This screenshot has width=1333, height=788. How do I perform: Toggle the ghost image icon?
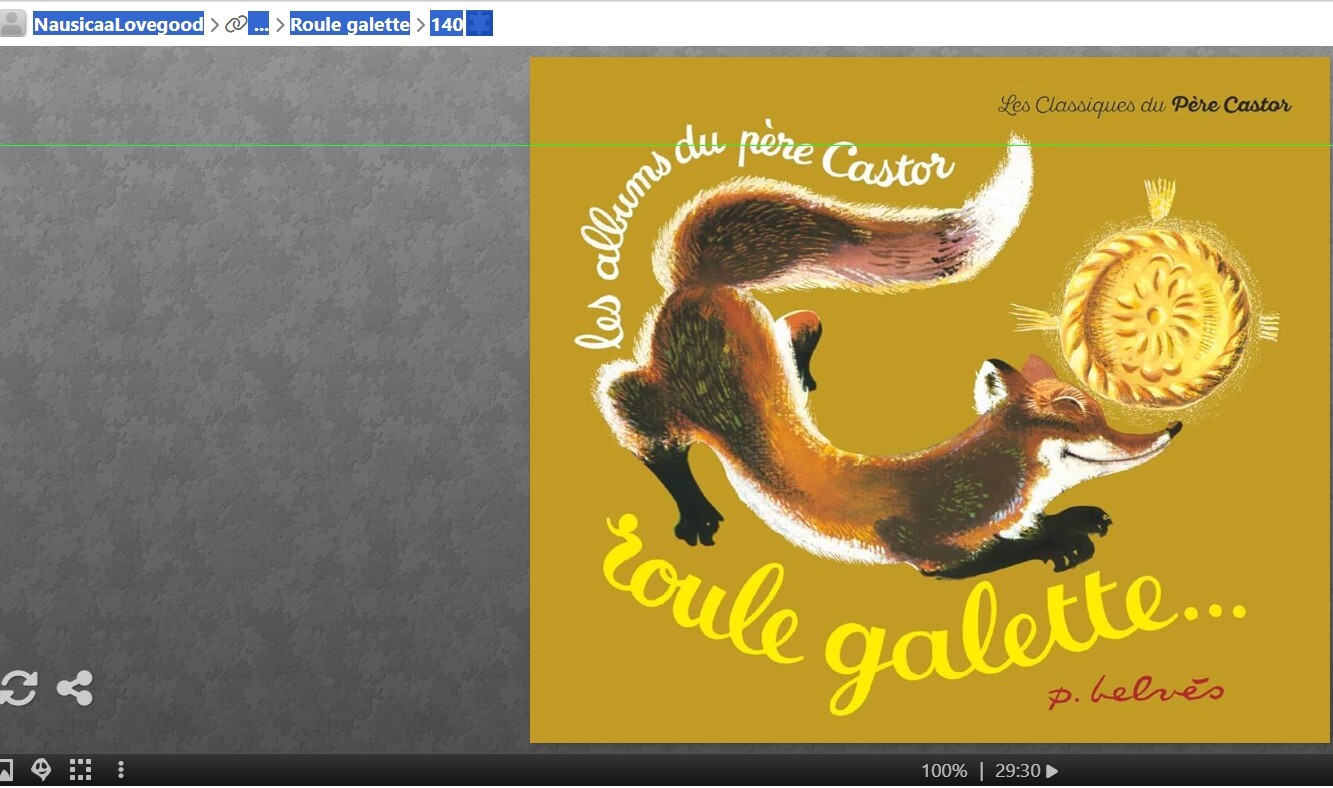coord(41,770)
